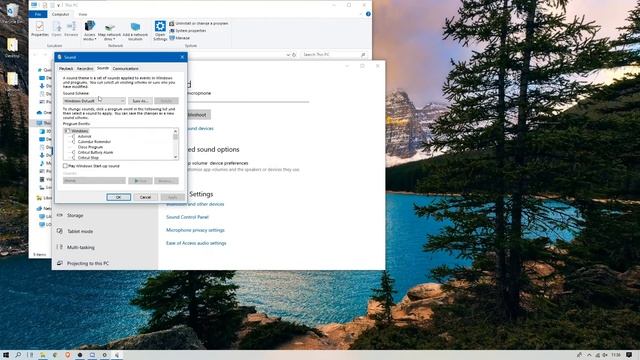
Task: Switch to the View ribbon tab
Action: (82, 14)
